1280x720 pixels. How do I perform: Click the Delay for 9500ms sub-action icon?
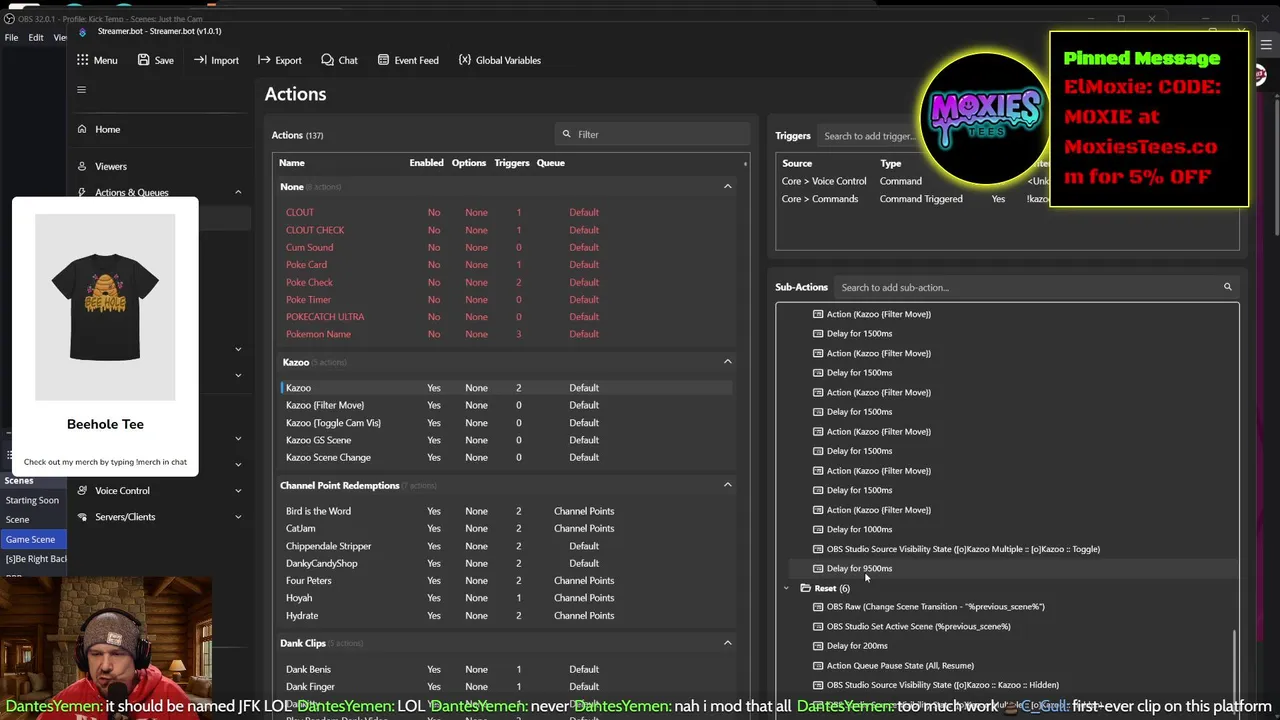click(818, 569)
